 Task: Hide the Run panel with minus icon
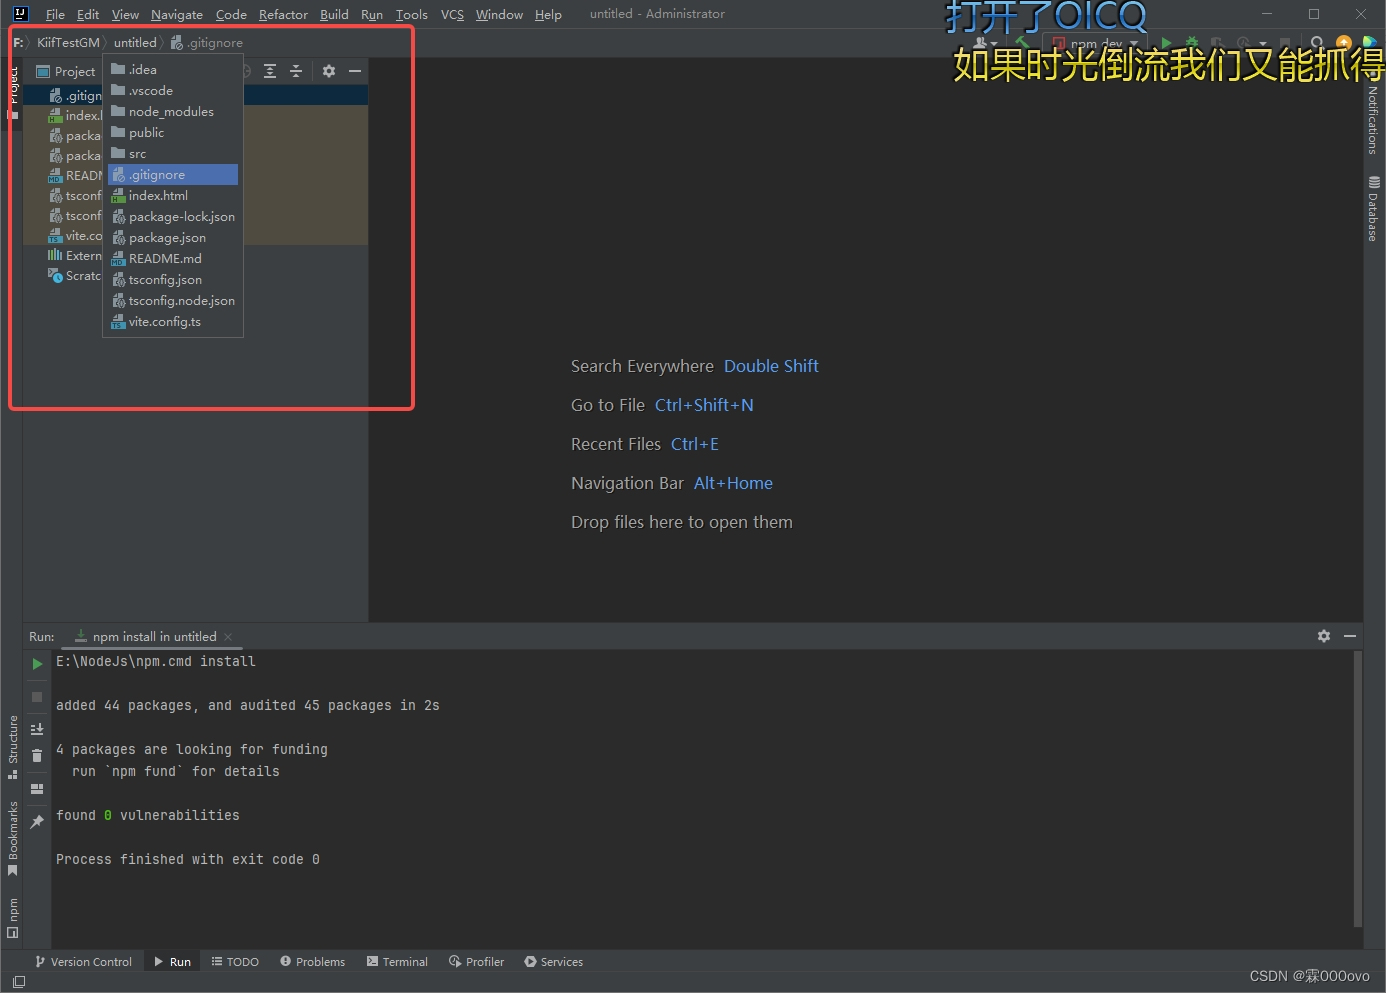[1350, 636]
